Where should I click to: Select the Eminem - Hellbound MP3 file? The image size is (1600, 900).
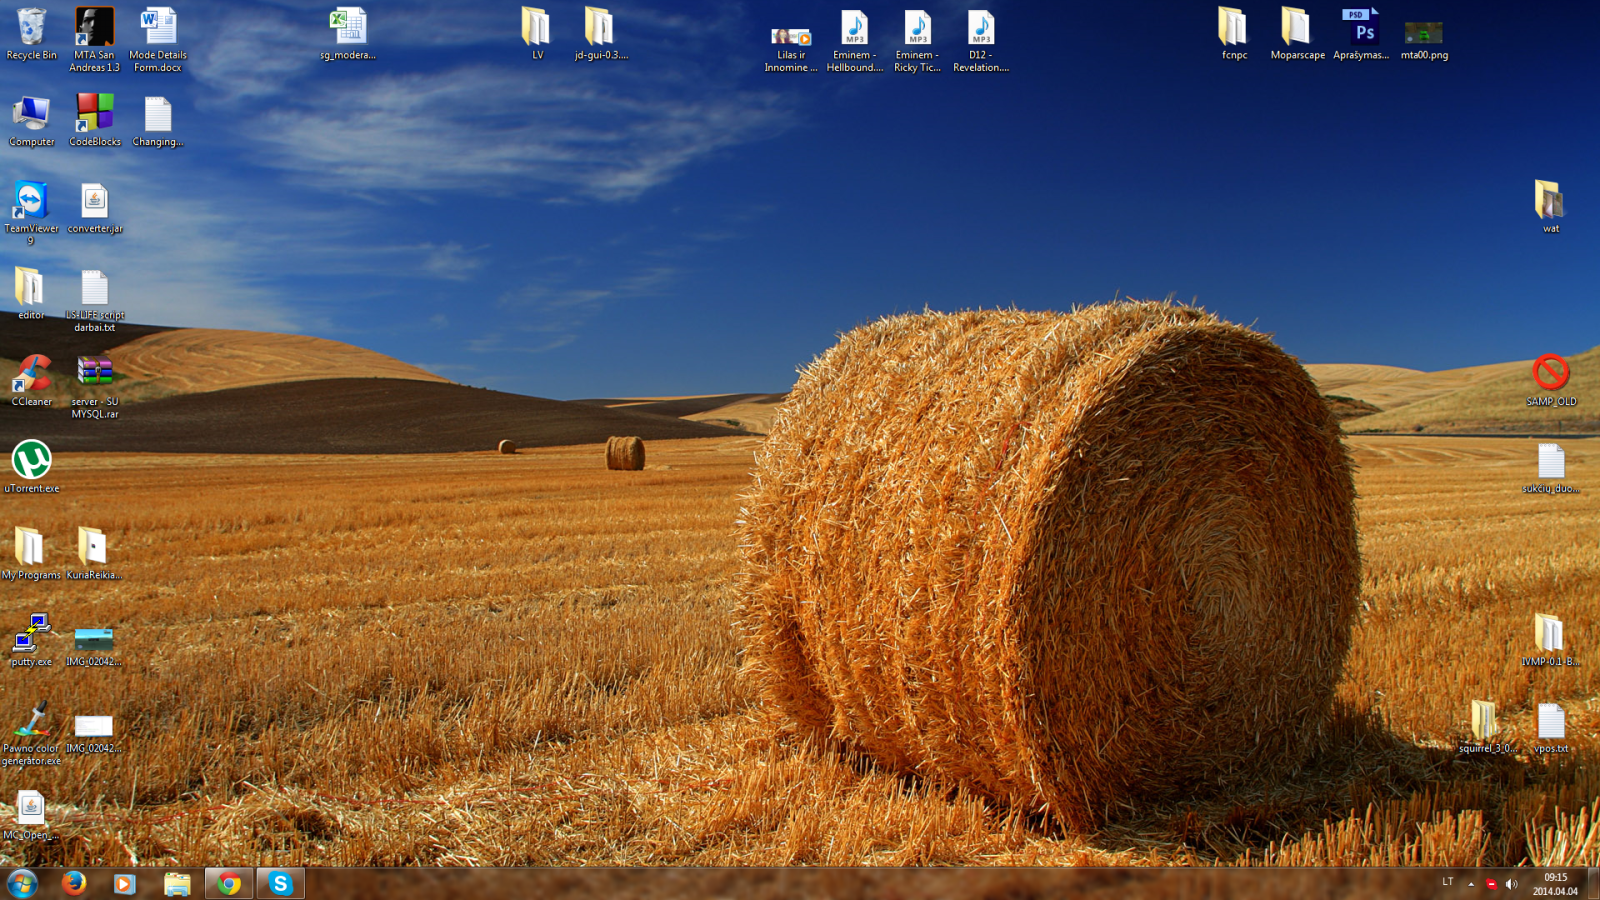point(854,40)
